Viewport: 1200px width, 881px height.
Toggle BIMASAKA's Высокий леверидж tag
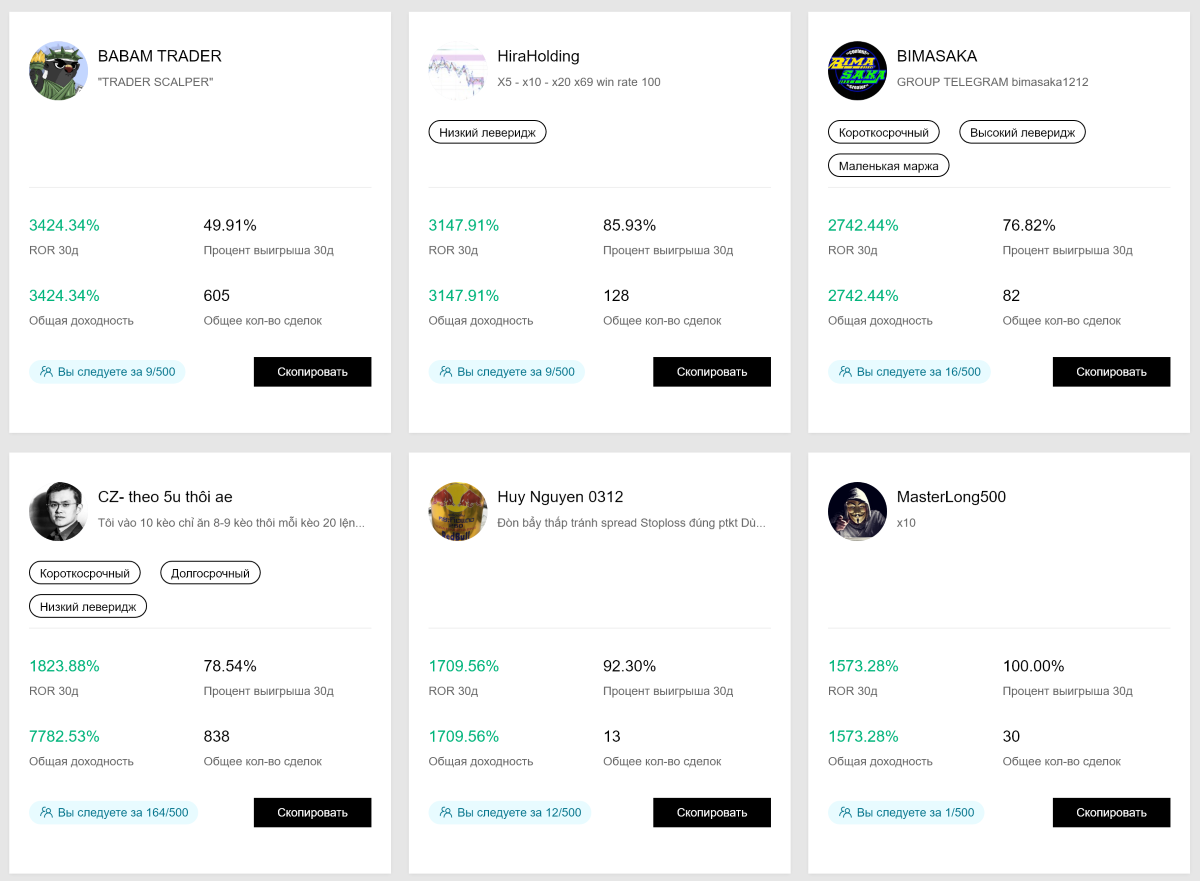click(x=1022, y=132)
